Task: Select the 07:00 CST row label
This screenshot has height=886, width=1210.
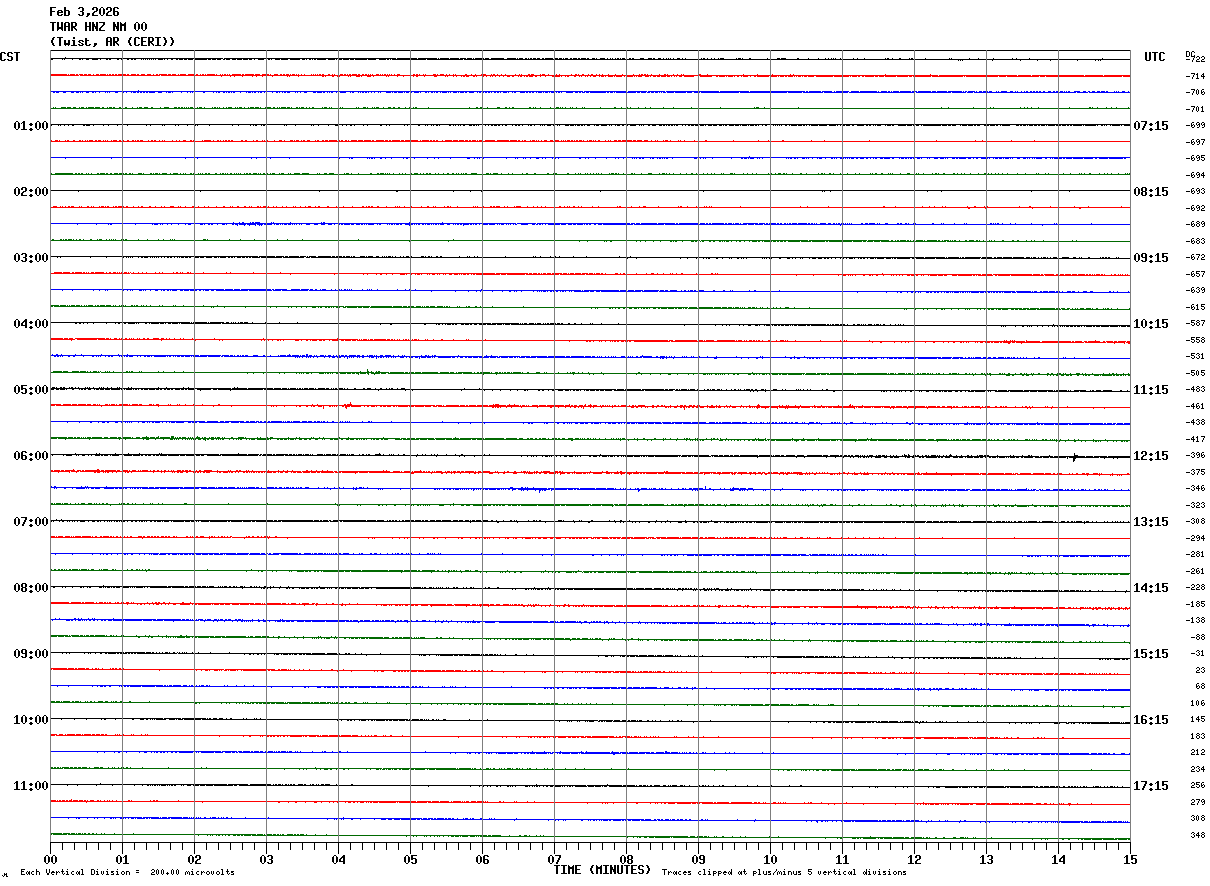Action: [x=31, y=522]
